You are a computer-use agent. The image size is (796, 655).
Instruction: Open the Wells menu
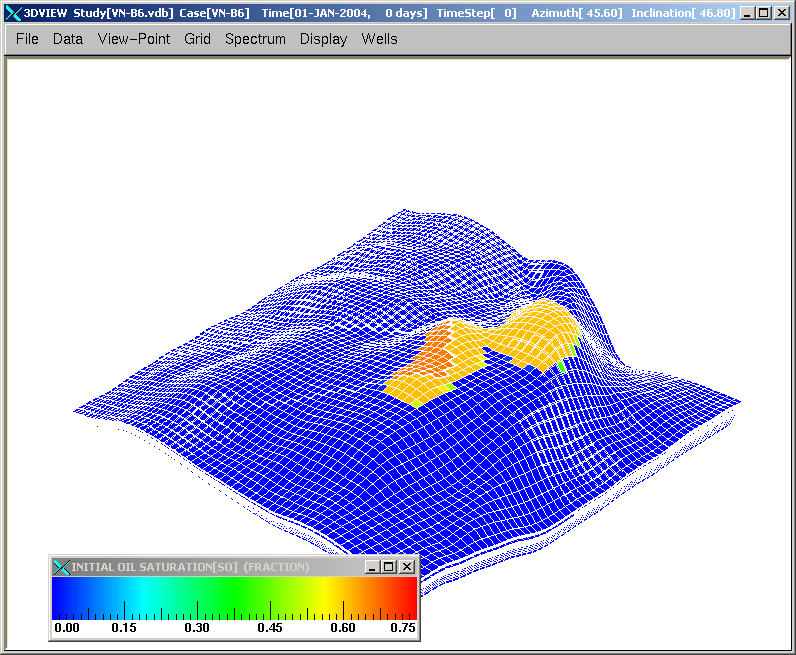click(x=379, y=39)
